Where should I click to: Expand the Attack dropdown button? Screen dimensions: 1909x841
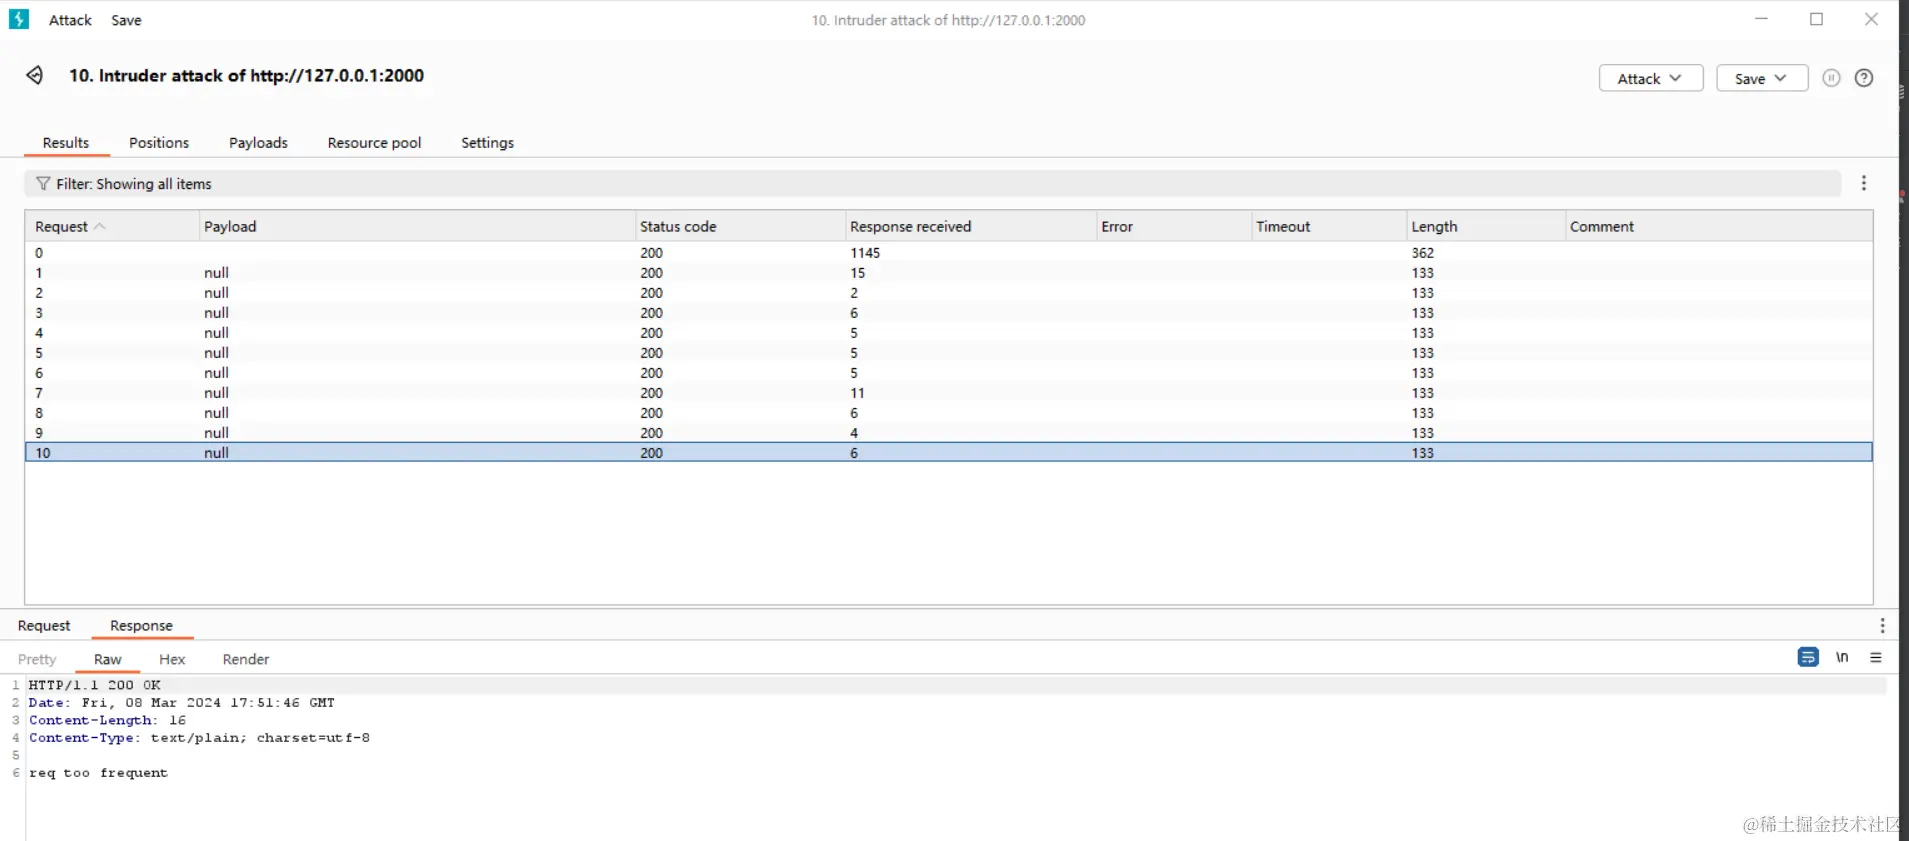(x=1651, y=78)
